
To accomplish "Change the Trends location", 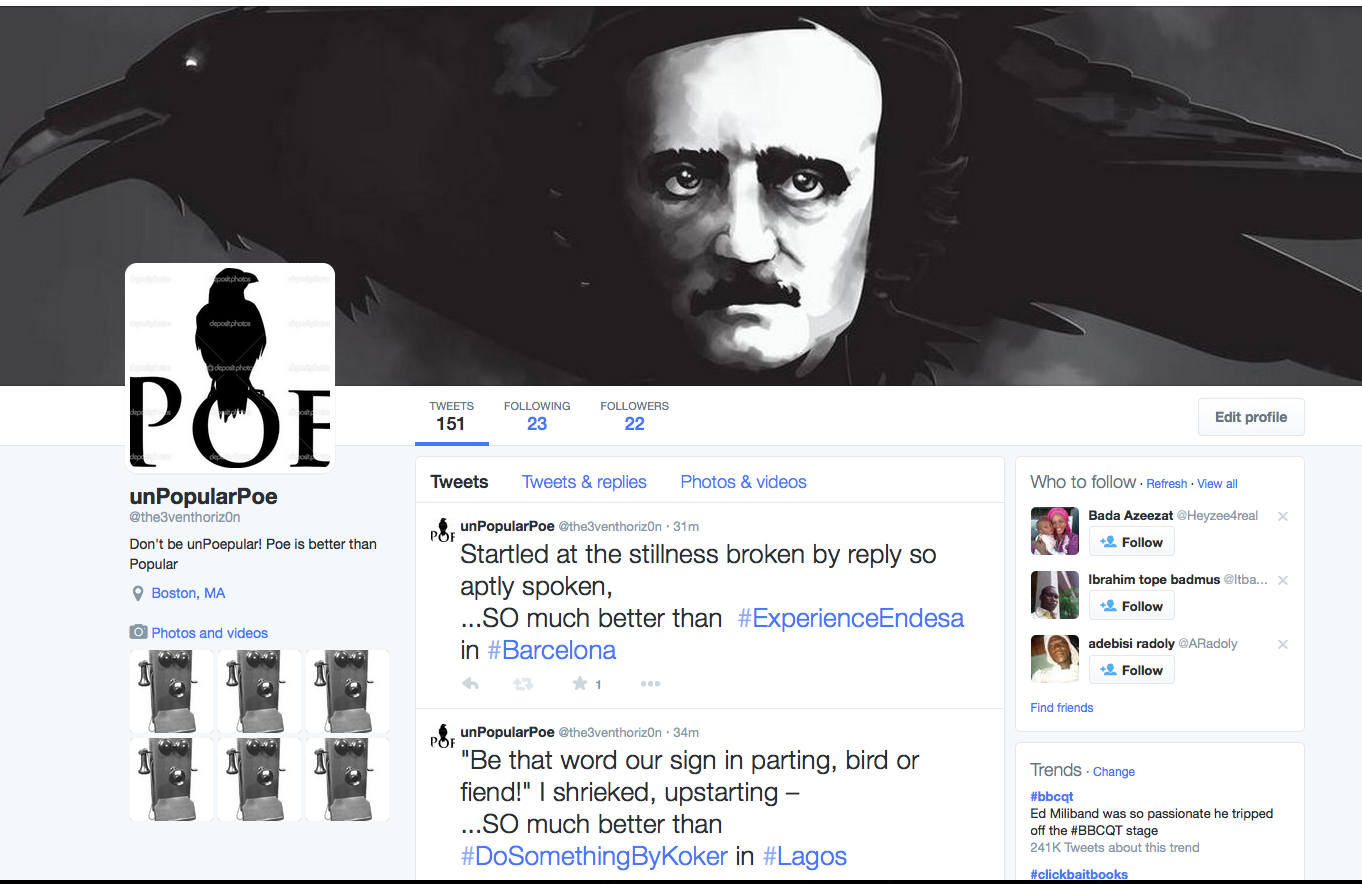I will (x=1113, y=772).
